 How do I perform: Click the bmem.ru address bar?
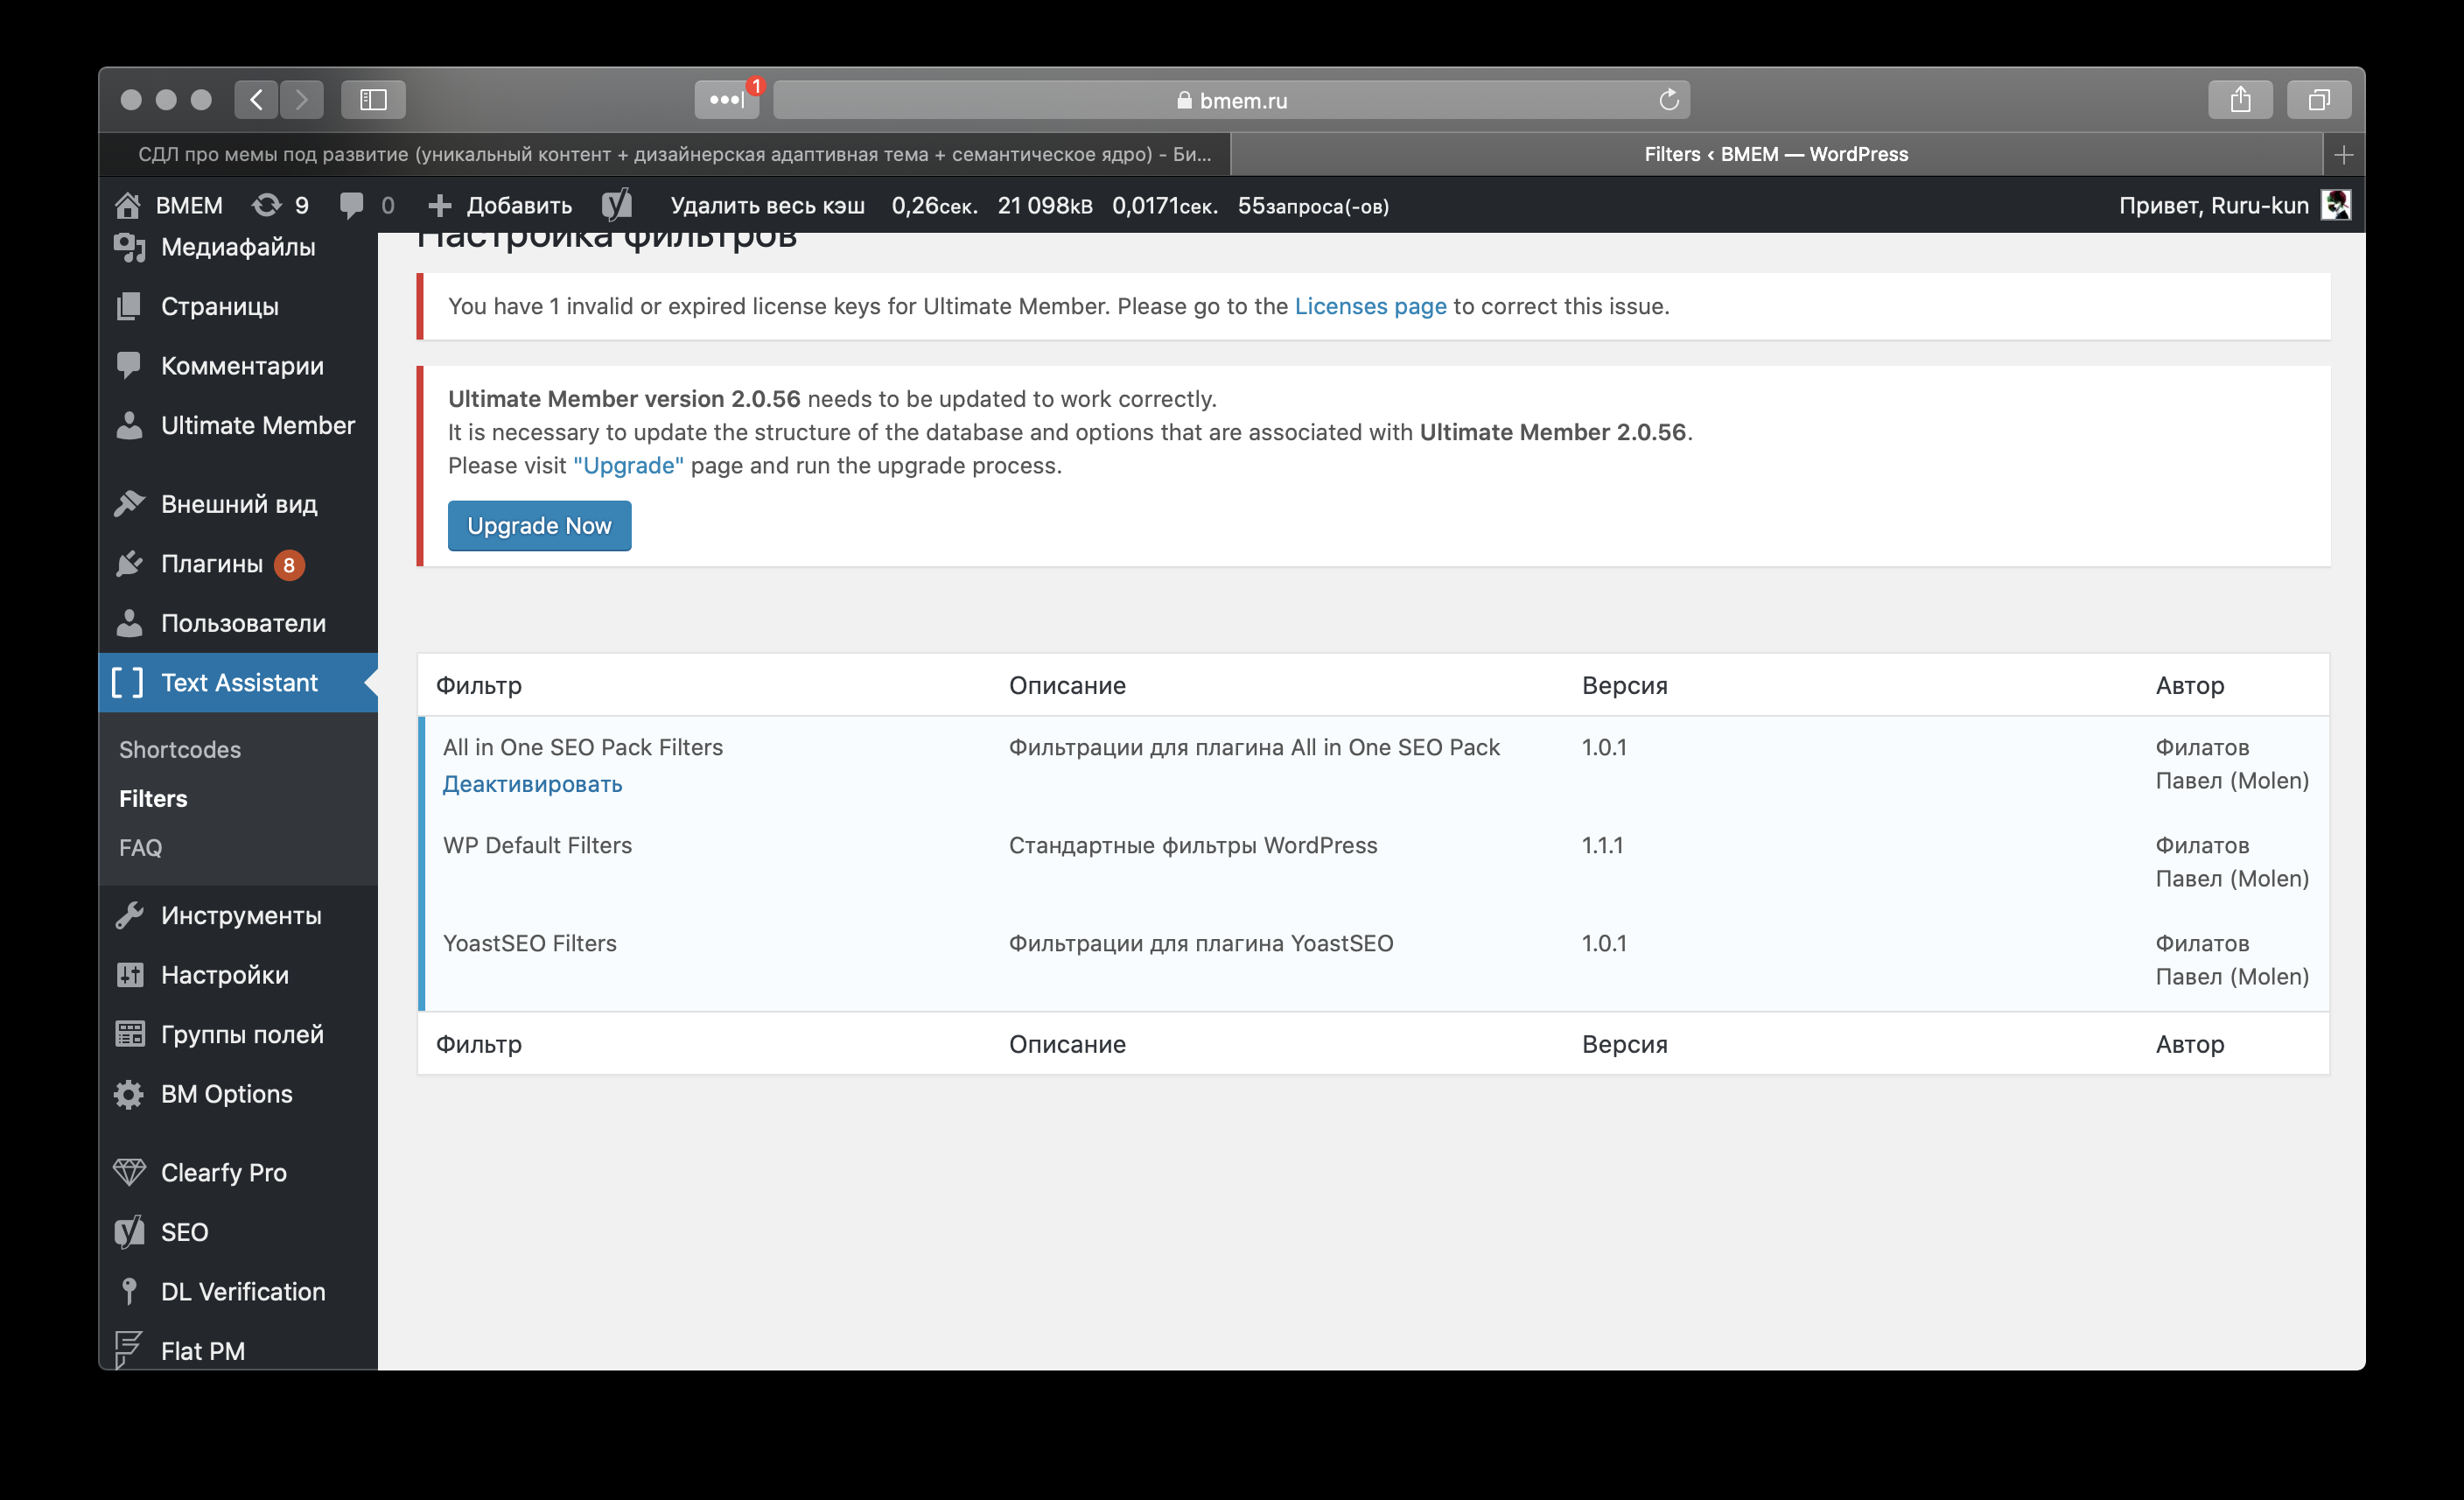[1232, 100]
